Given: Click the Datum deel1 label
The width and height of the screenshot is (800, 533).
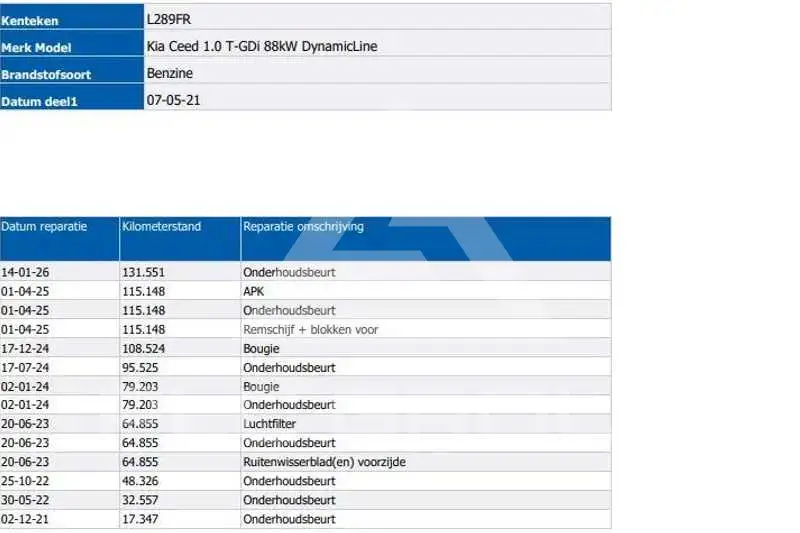Looking at the screenshot, I should (39, 102).
